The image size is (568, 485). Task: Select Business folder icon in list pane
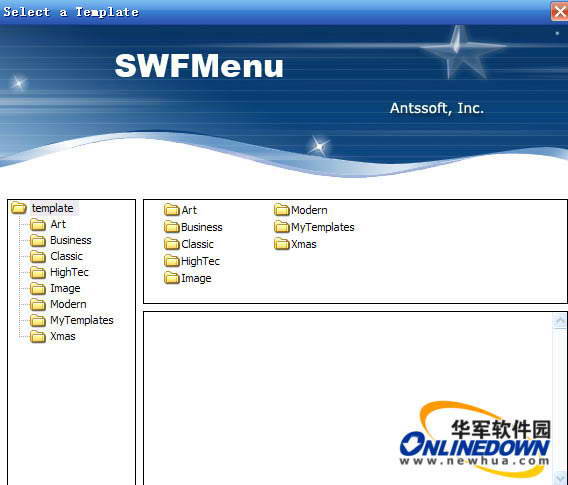172,227
